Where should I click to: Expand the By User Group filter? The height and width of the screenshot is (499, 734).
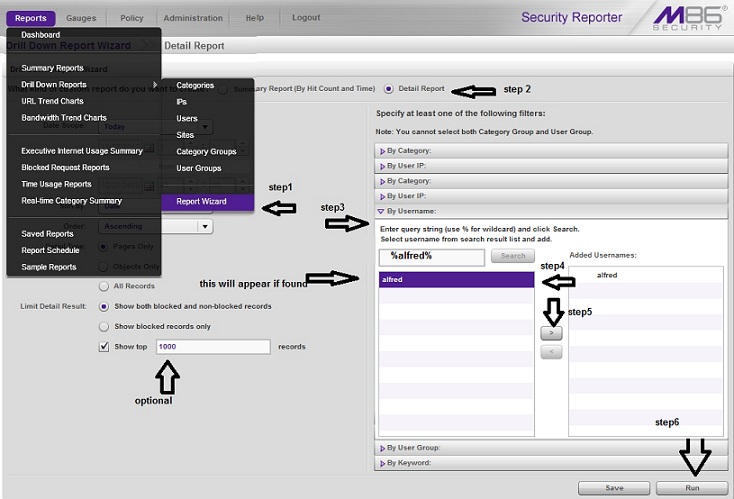[414, 447]
